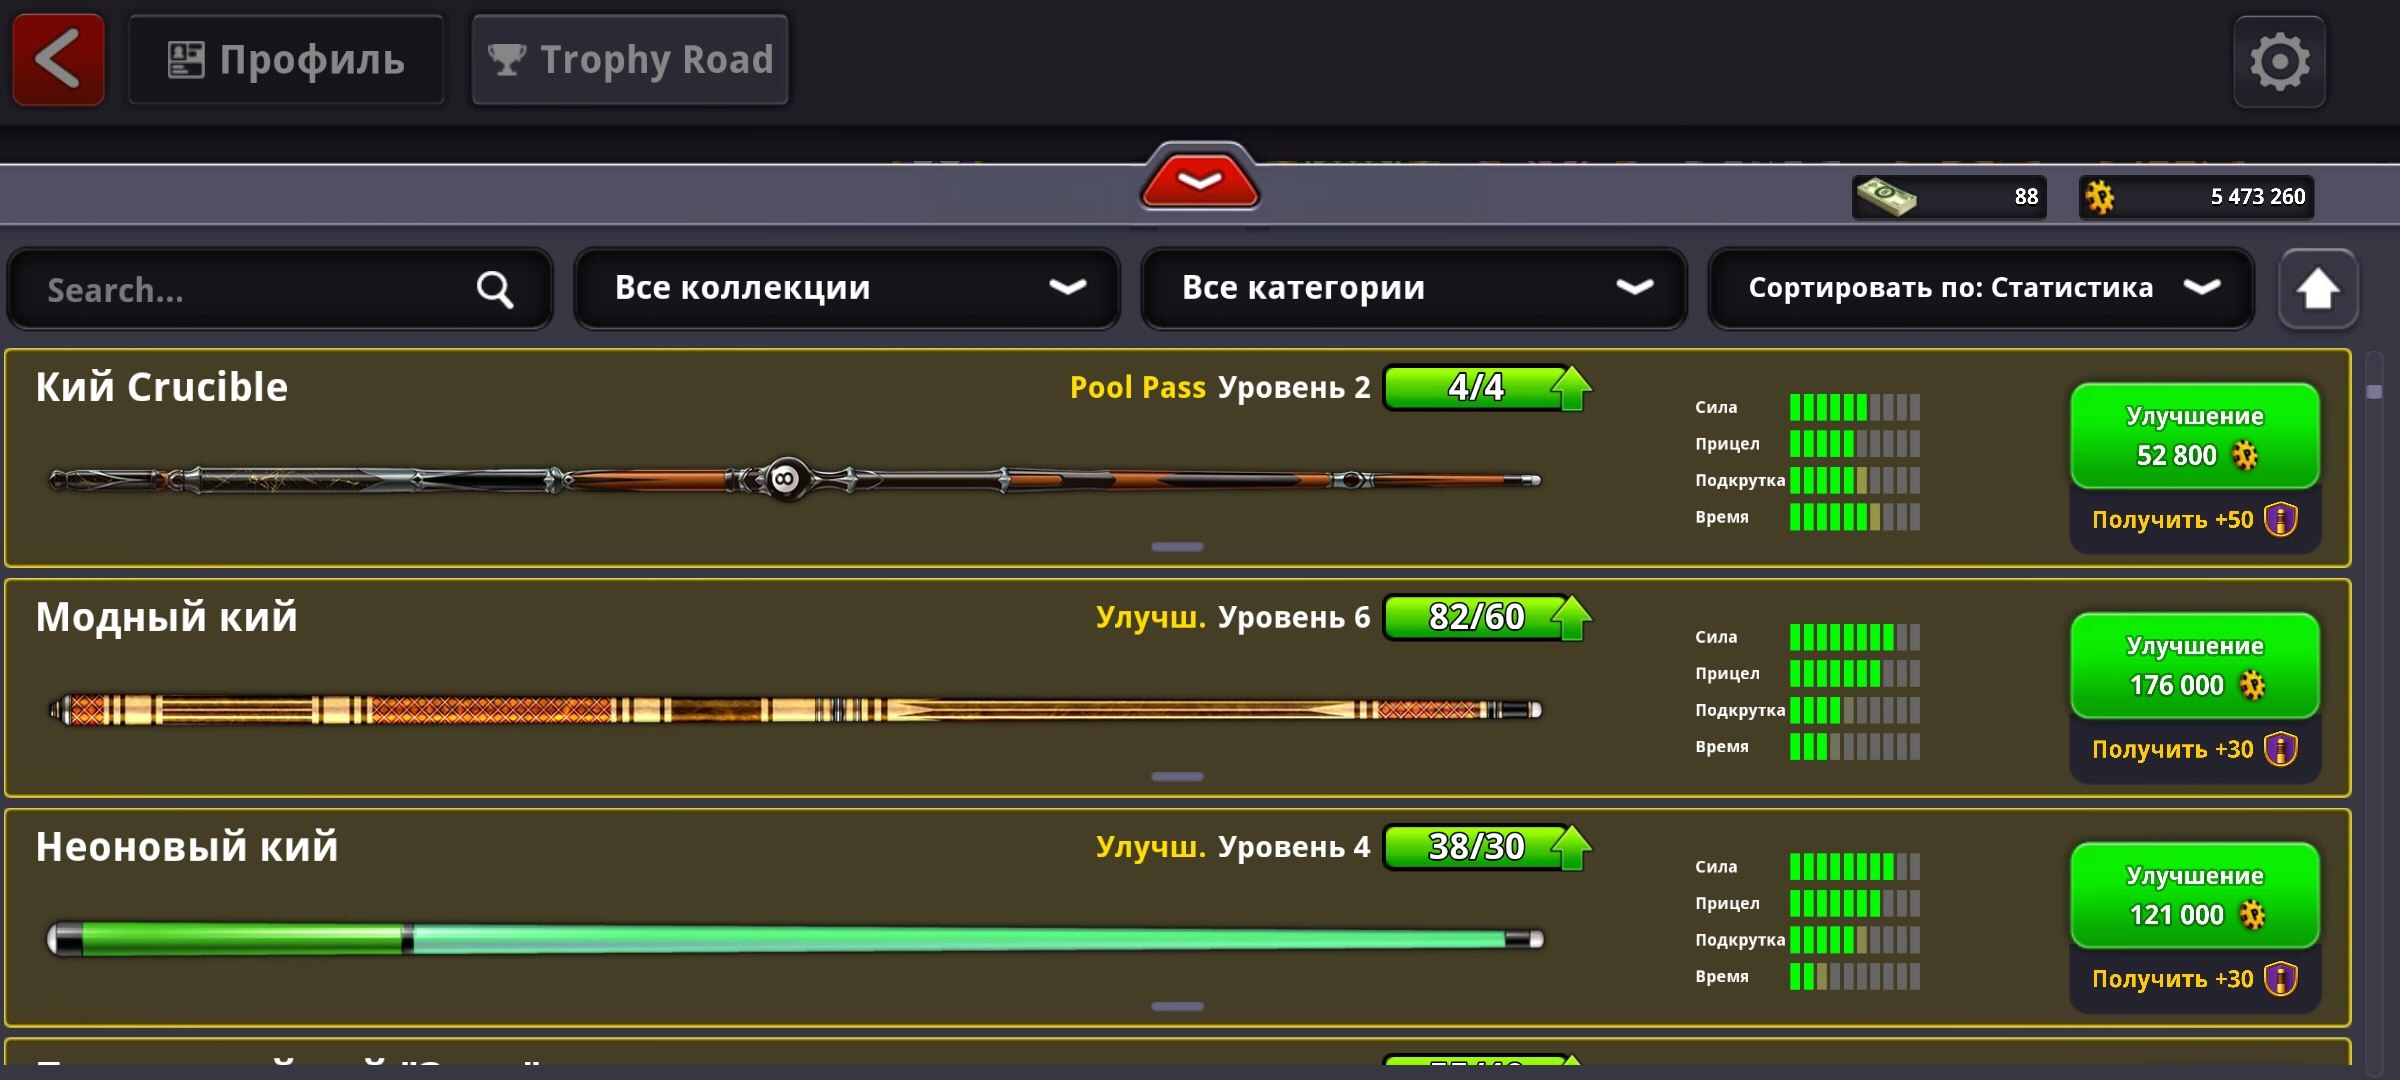Click the green upgrade arrow on Неоновый кий
The height and width of the screenshot is (1080, 2400).
1571,848
